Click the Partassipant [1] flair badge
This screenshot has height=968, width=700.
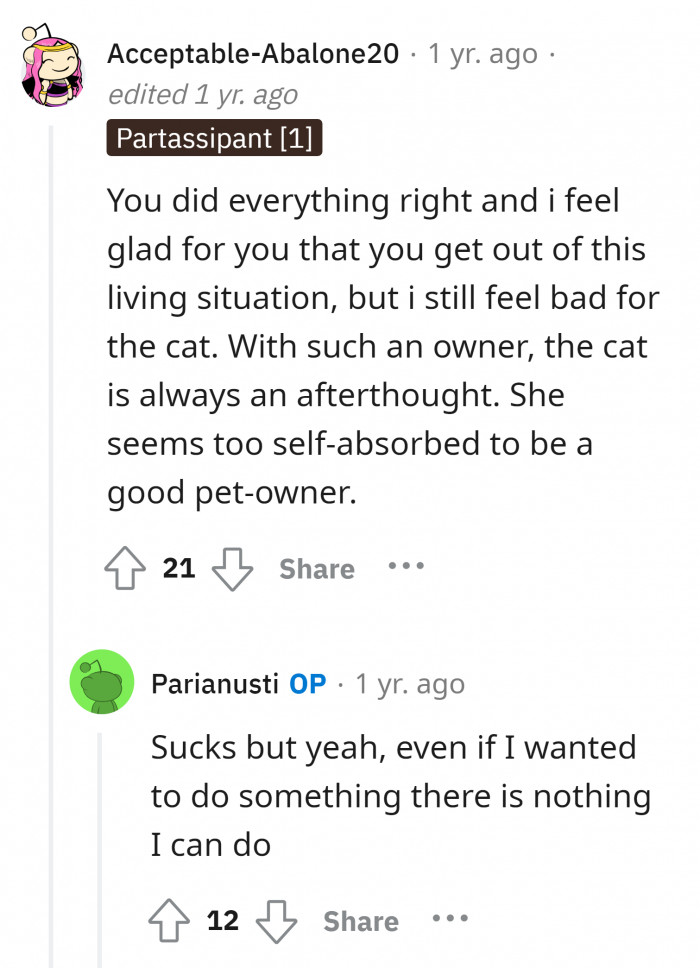(214, 138)
